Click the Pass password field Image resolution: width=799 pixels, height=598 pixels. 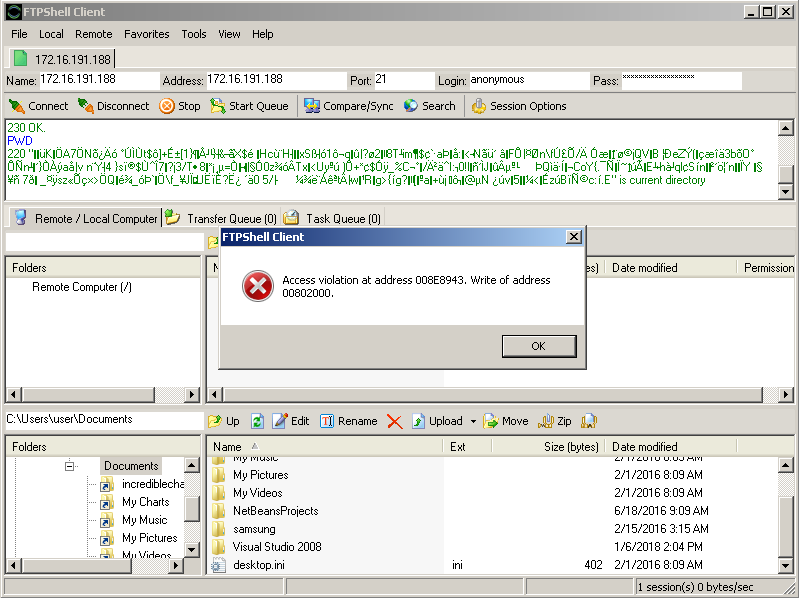(681, 80)
